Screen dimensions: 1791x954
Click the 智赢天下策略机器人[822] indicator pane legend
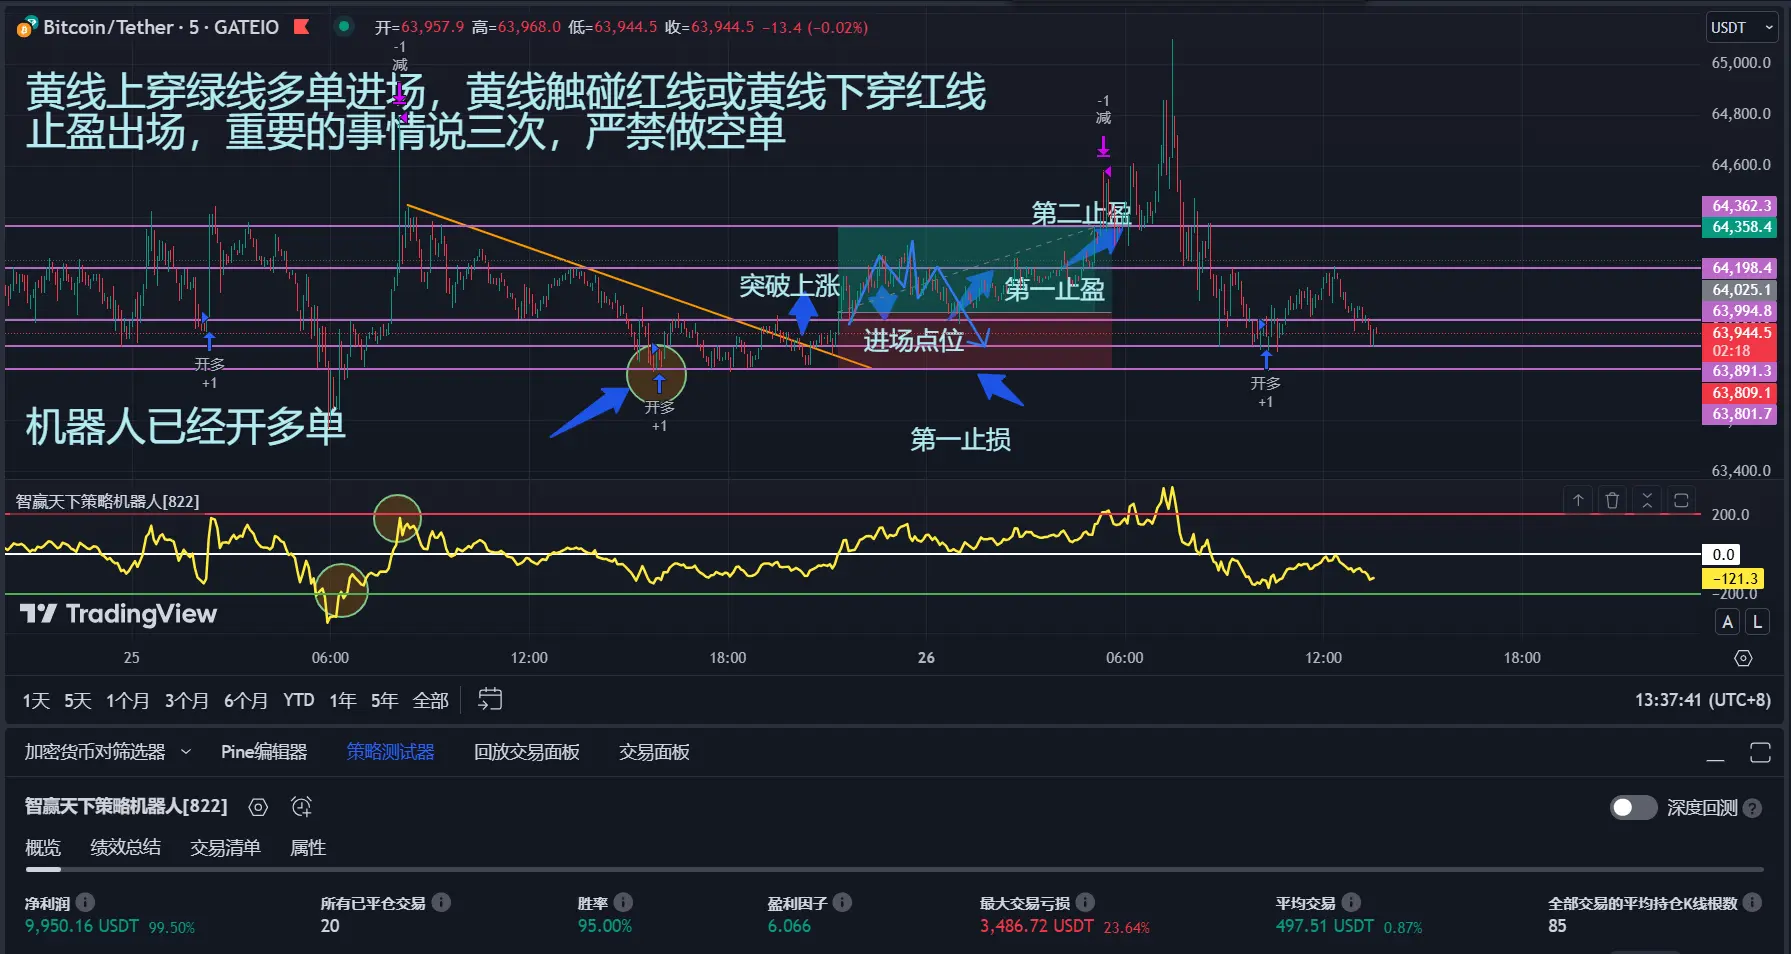pos(107,501)
